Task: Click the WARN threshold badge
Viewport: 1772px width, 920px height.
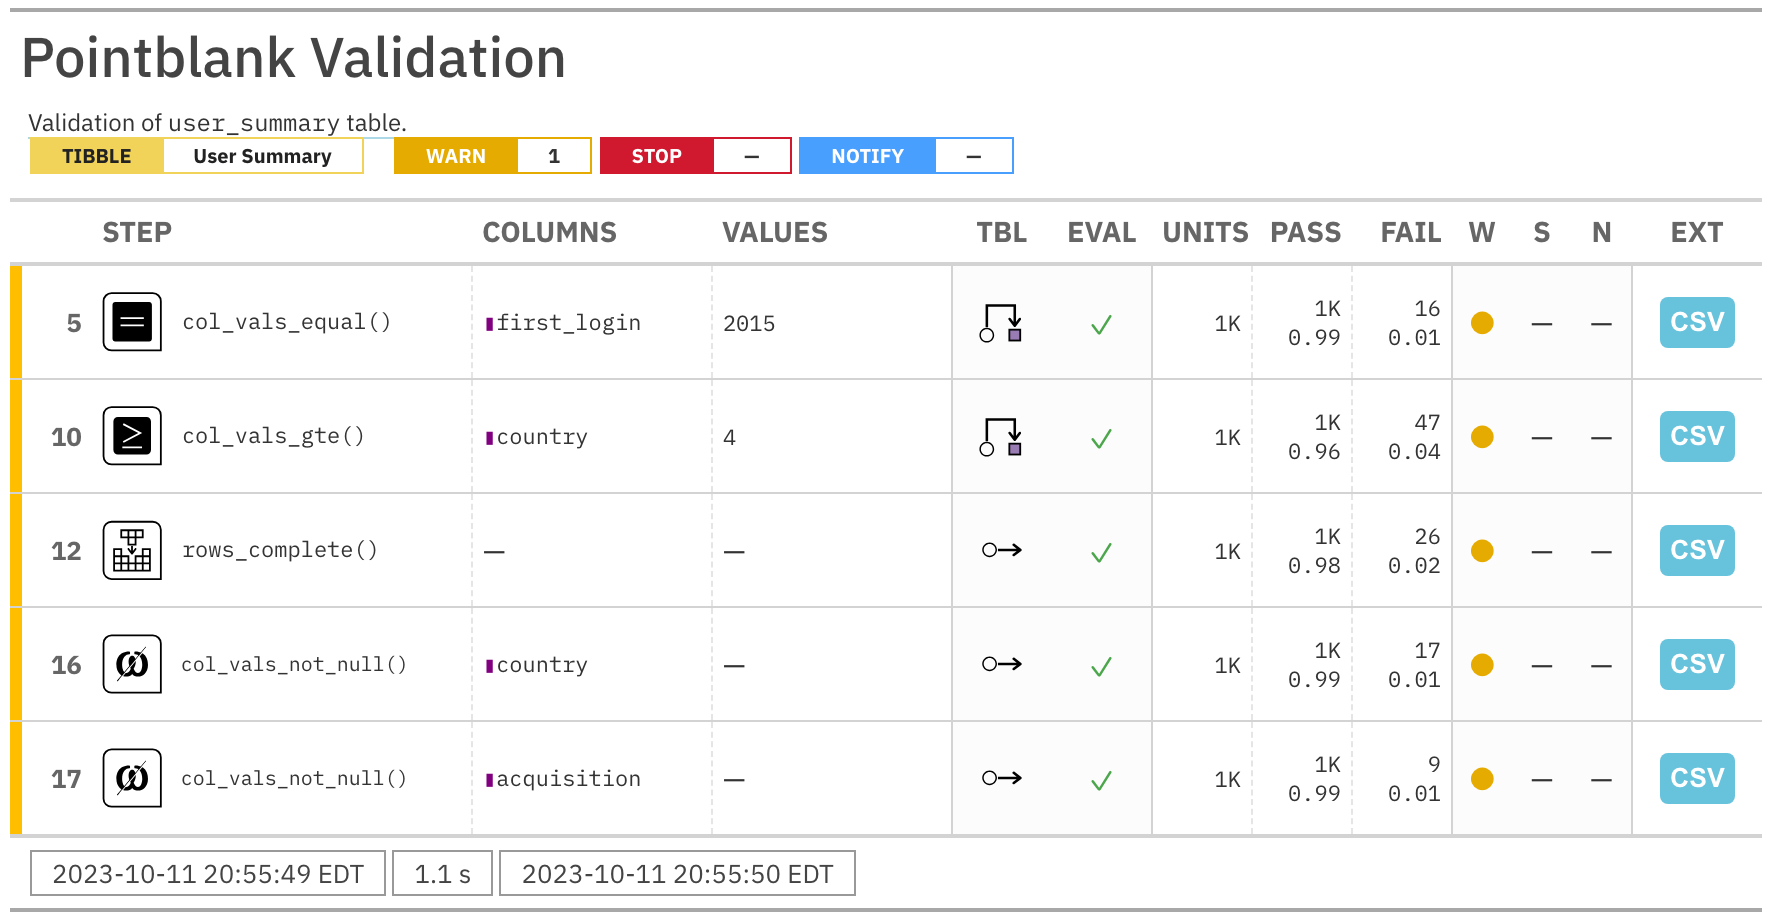Action: click(456, 156)
